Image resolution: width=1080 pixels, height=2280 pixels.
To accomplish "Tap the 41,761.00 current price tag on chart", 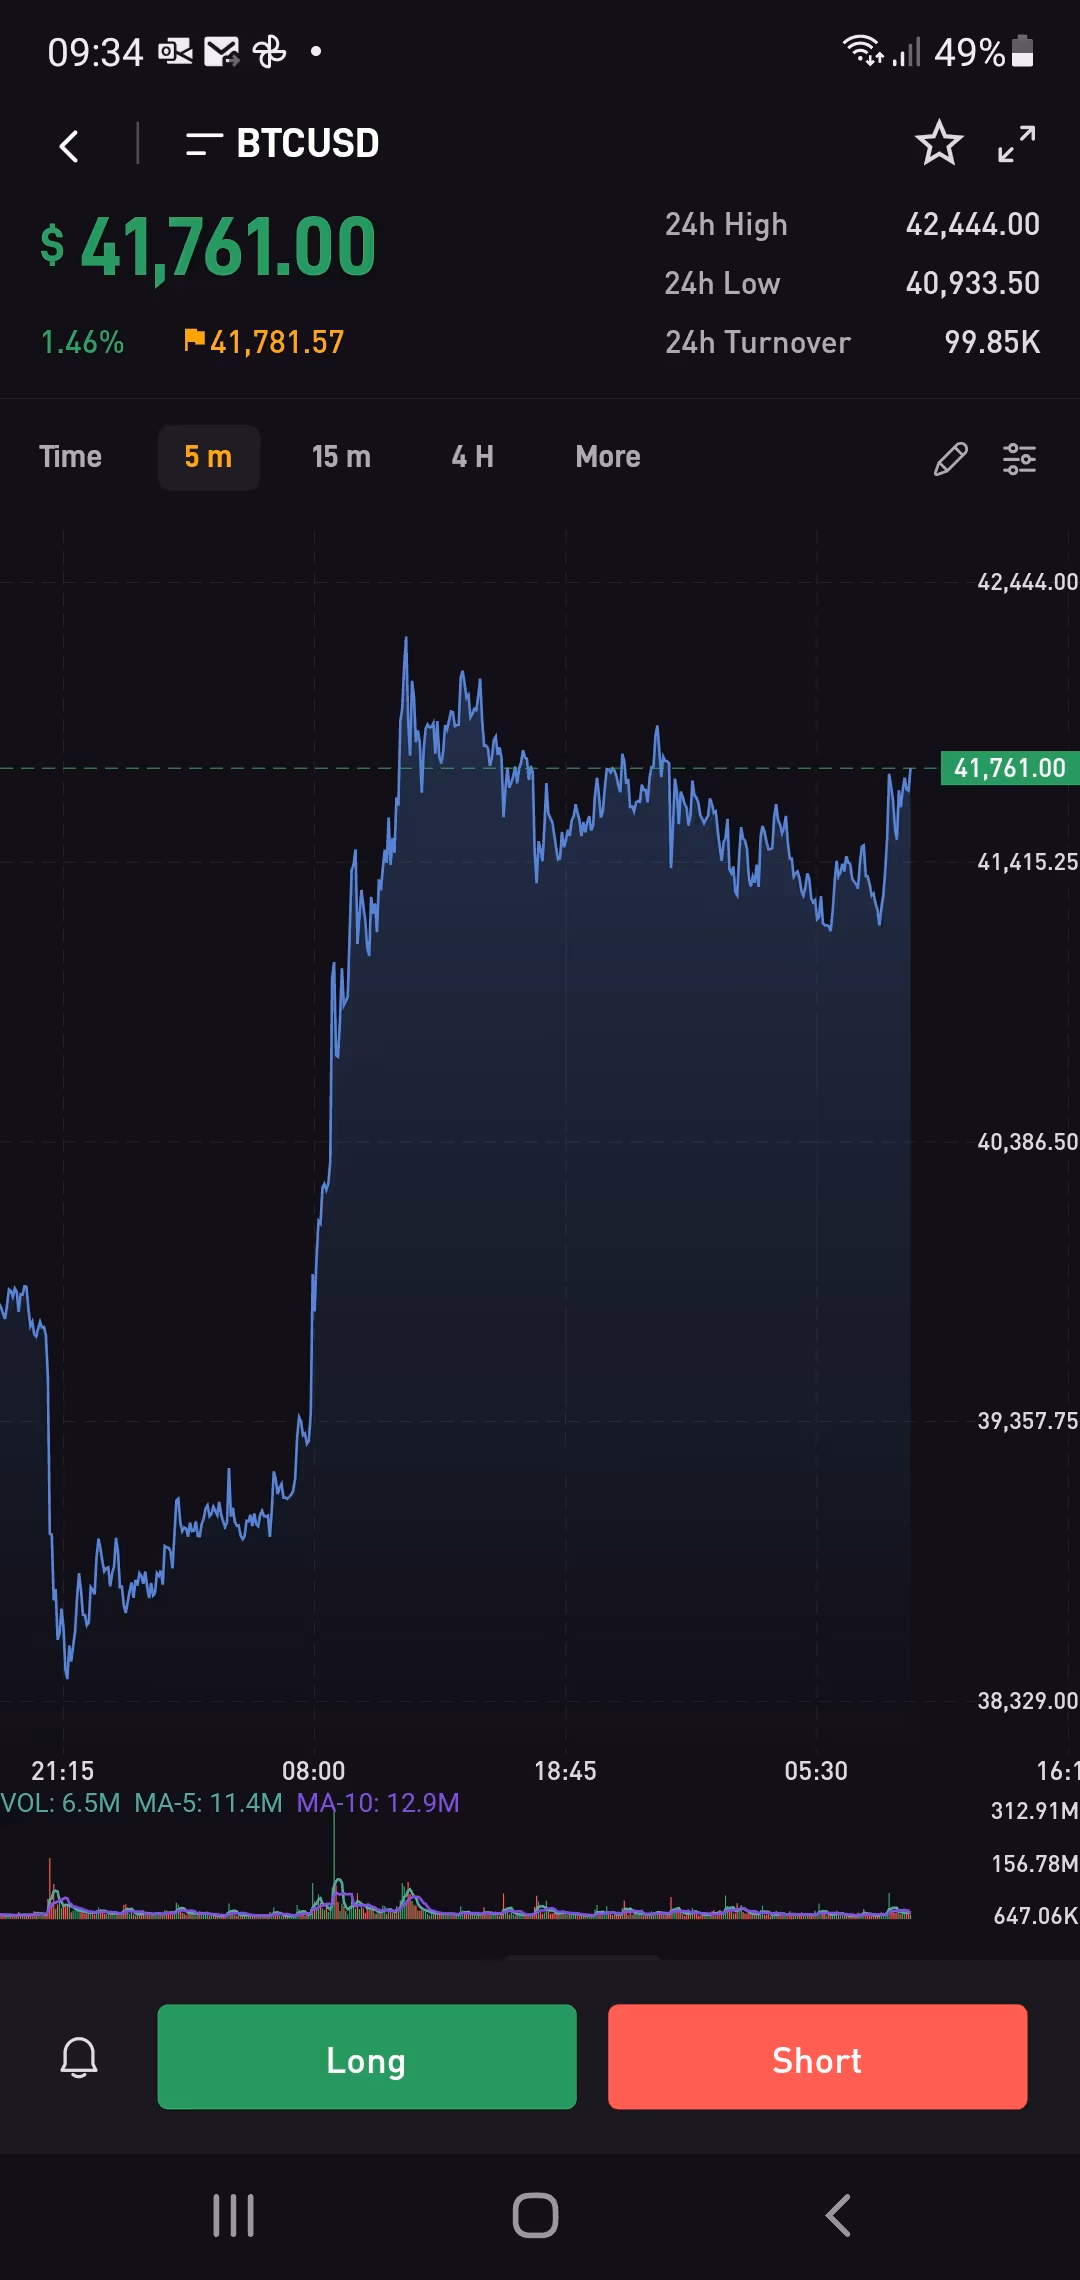I will [1010, 768].
